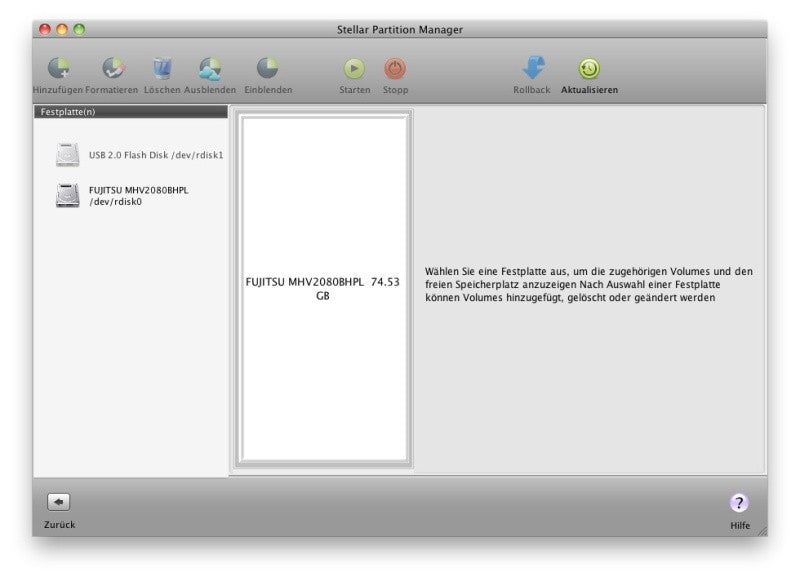Click the Hilfe label text
This screenshot has height=581, width=800.
[x=740, y=525]
